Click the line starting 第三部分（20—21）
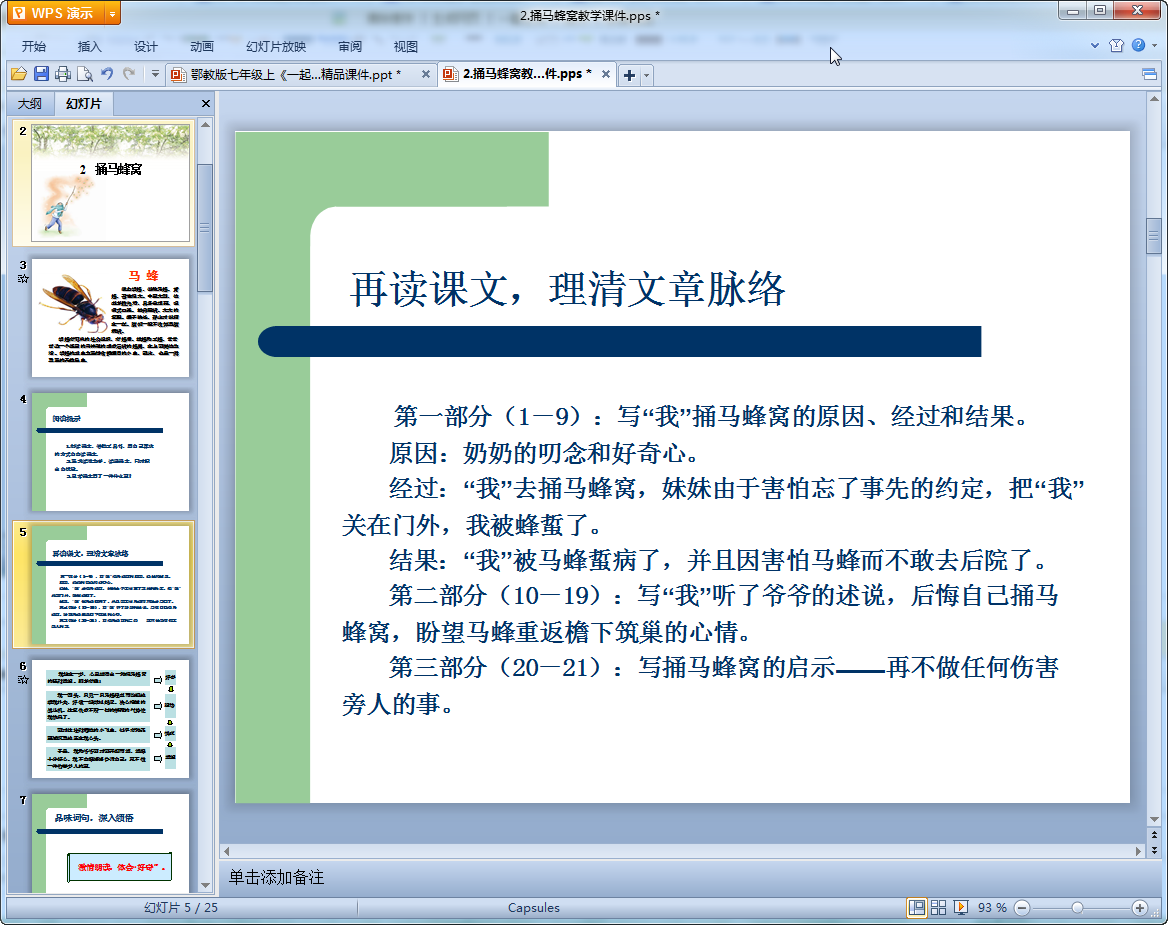This screenshot has width=1168, height=925. tap(723, 667)
